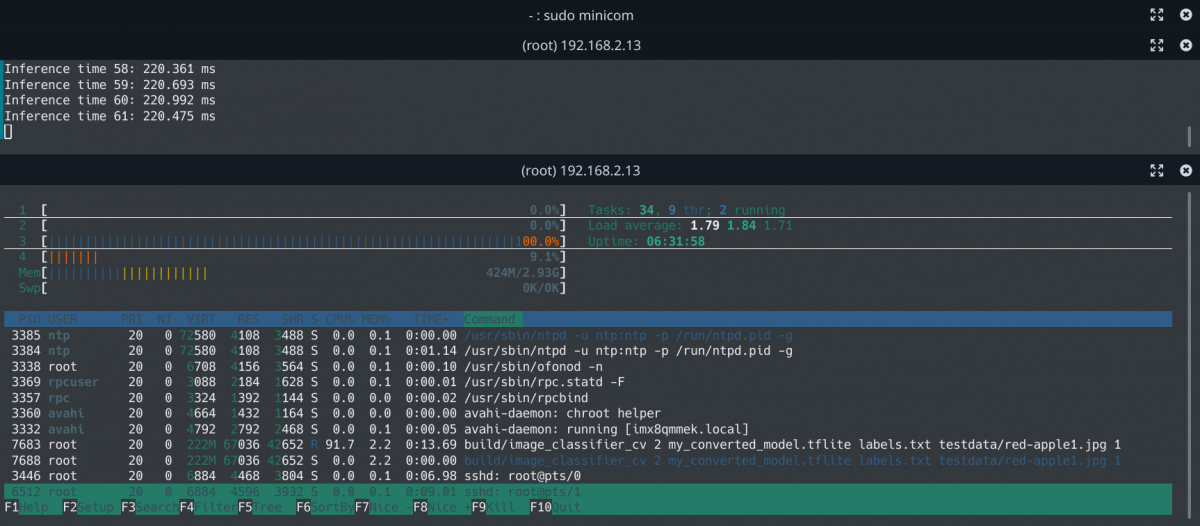This screenshot has width=1200, height=526.
Task: Maximize the sudo minicom pane
Action: (1157, 15)
